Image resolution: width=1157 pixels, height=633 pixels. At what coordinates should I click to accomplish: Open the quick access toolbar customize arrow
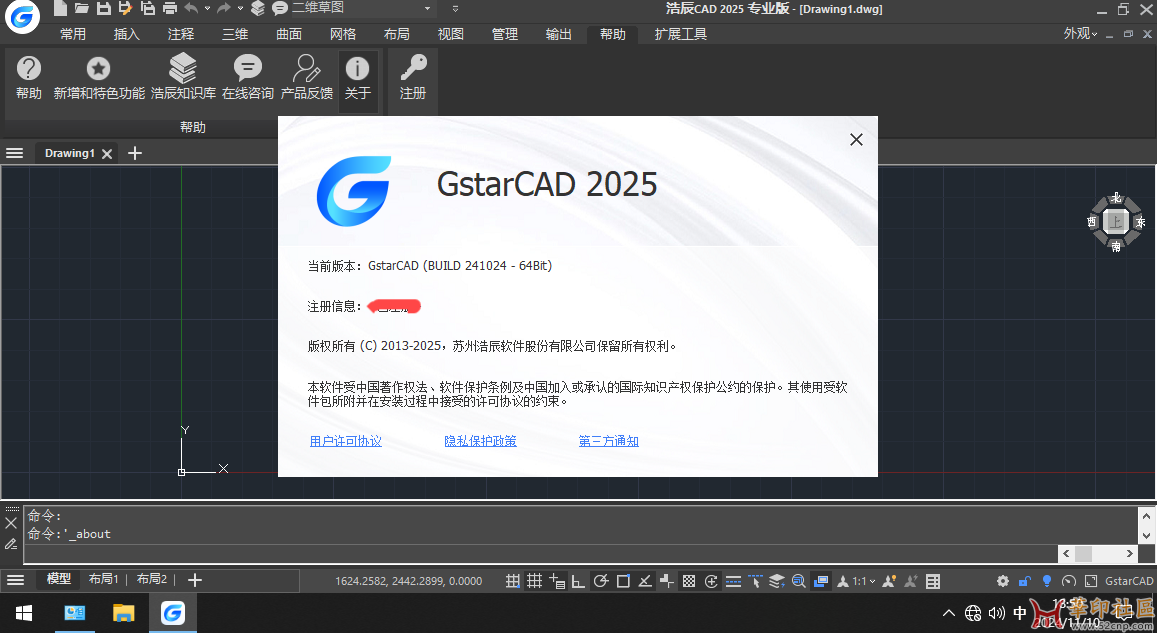click(x=455, y=8)
